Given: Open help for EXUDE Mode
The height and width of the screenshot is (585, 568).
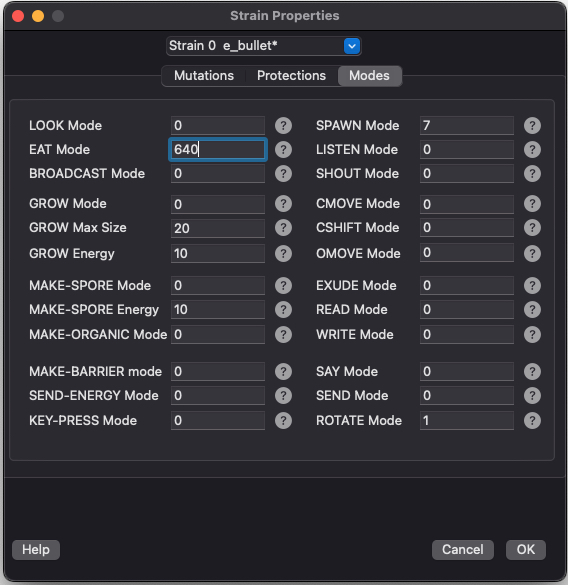Looking at the screenshot, I should 532,285.
